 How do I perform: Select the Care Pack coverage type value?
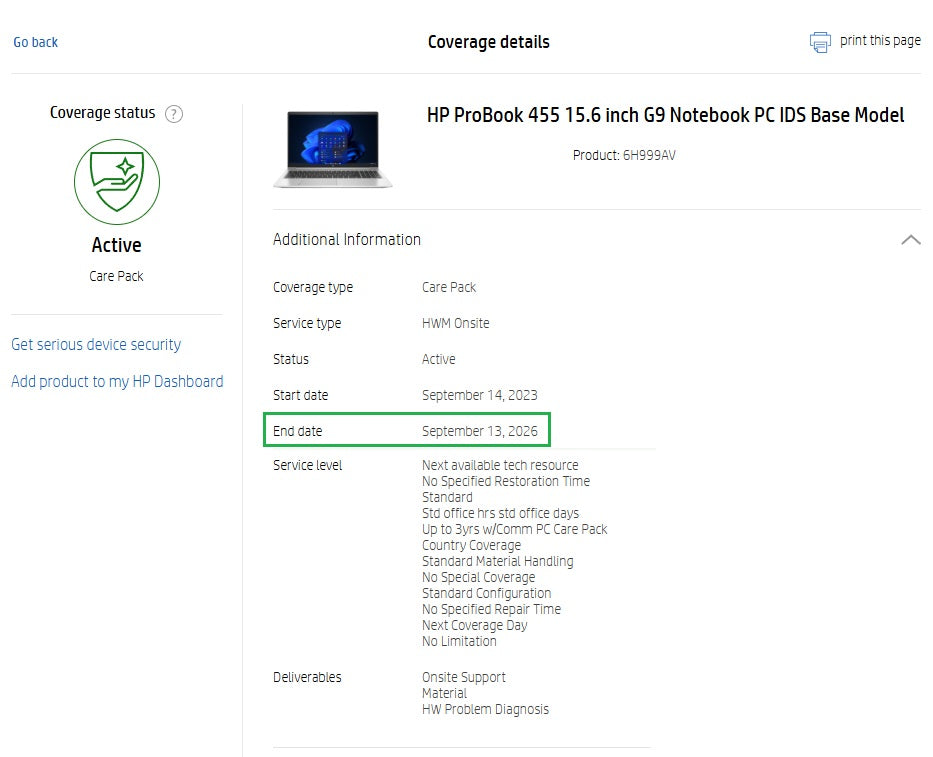(x=449, y=287)
